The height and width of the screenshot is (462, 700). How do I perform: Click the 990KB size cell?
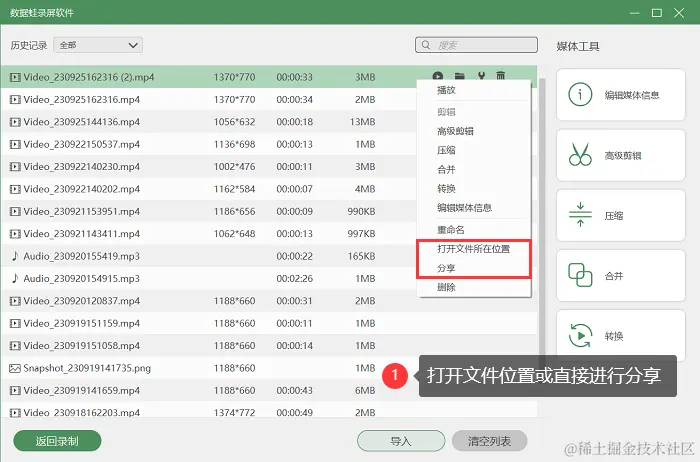[x=361, y=211]
